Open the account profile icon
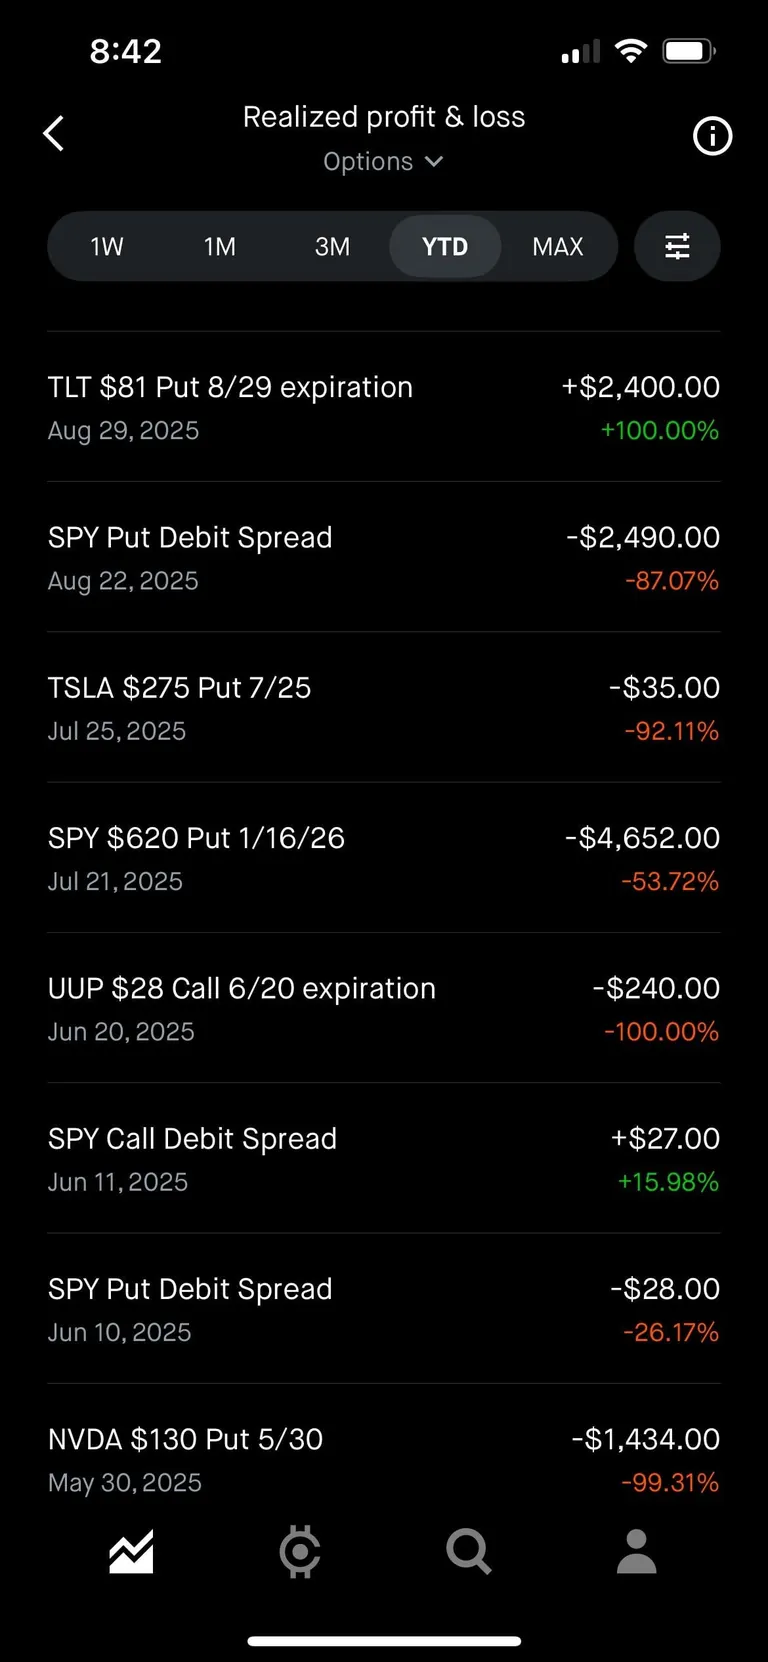The height and width of the screenshot is (1662, 768). point(636,1552)
